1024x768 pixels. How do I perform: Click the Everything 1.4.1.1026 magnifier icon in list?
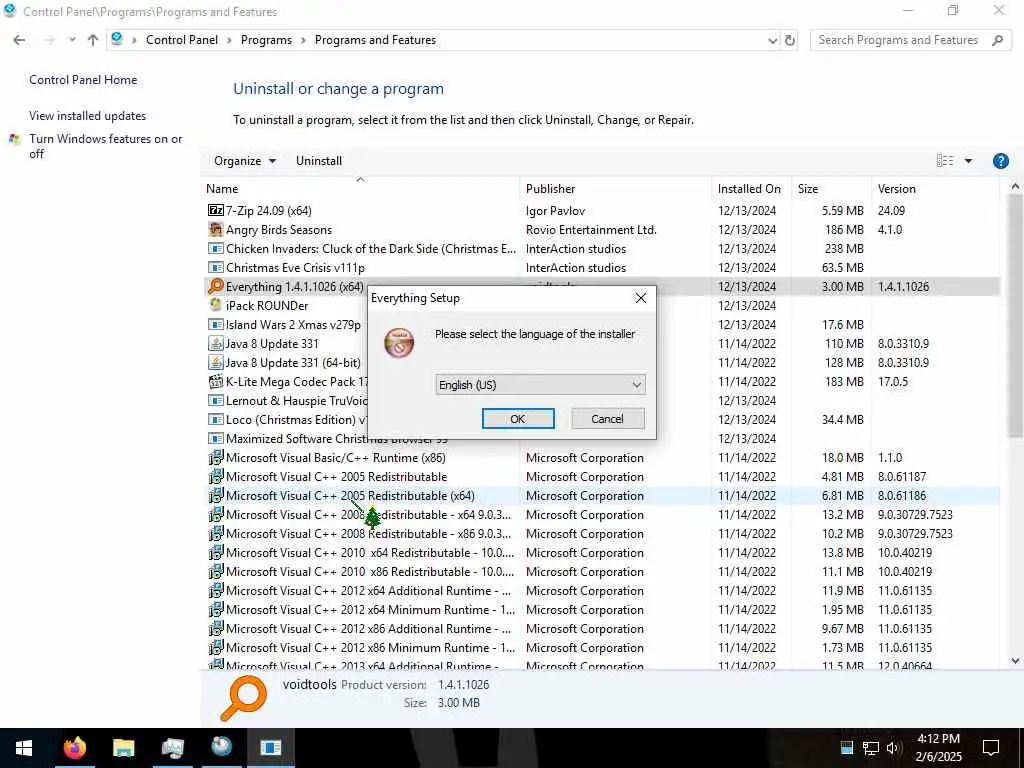click(216, 286)
